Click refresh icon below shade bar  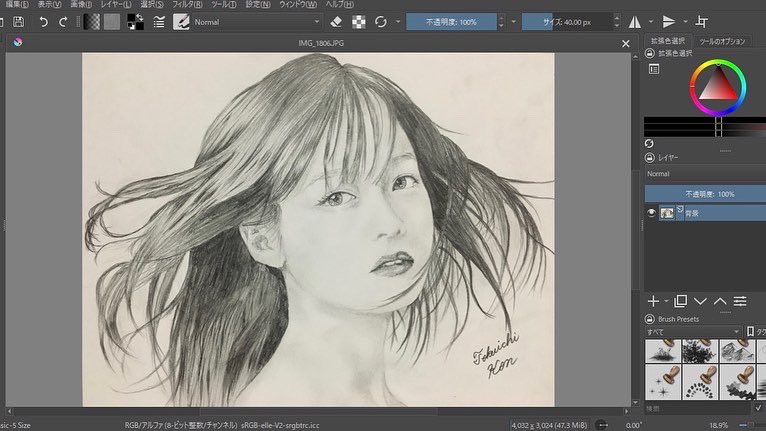[x=649, y=143]
